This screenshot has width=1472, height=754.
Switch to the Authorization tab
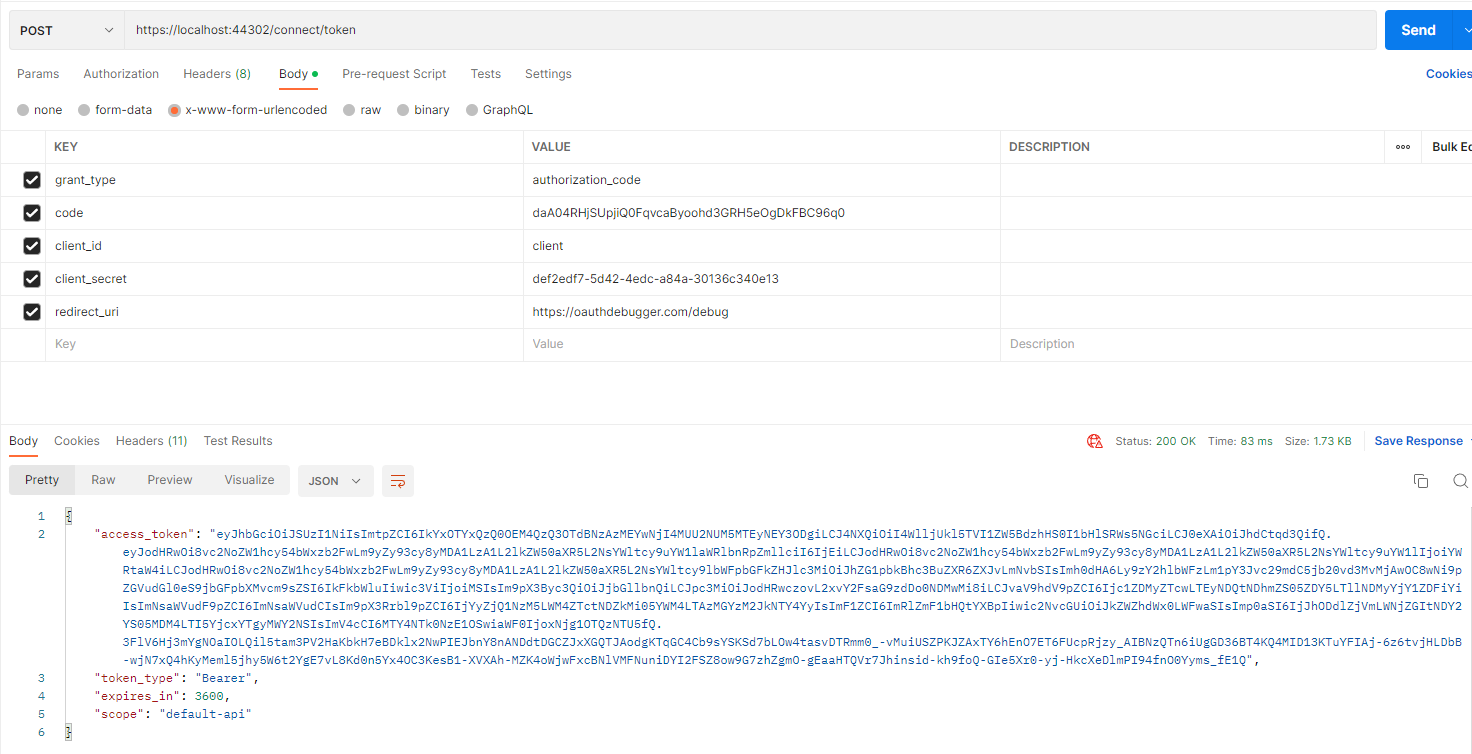click(121, 74)
